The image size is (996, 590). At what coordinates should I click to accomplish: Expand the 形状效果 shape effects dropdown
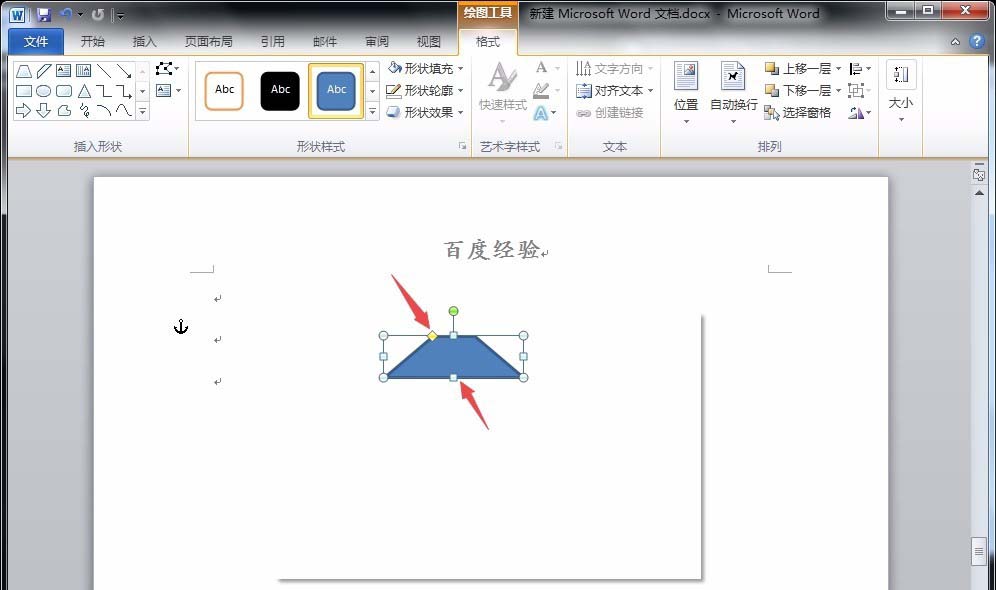[461, 112]
